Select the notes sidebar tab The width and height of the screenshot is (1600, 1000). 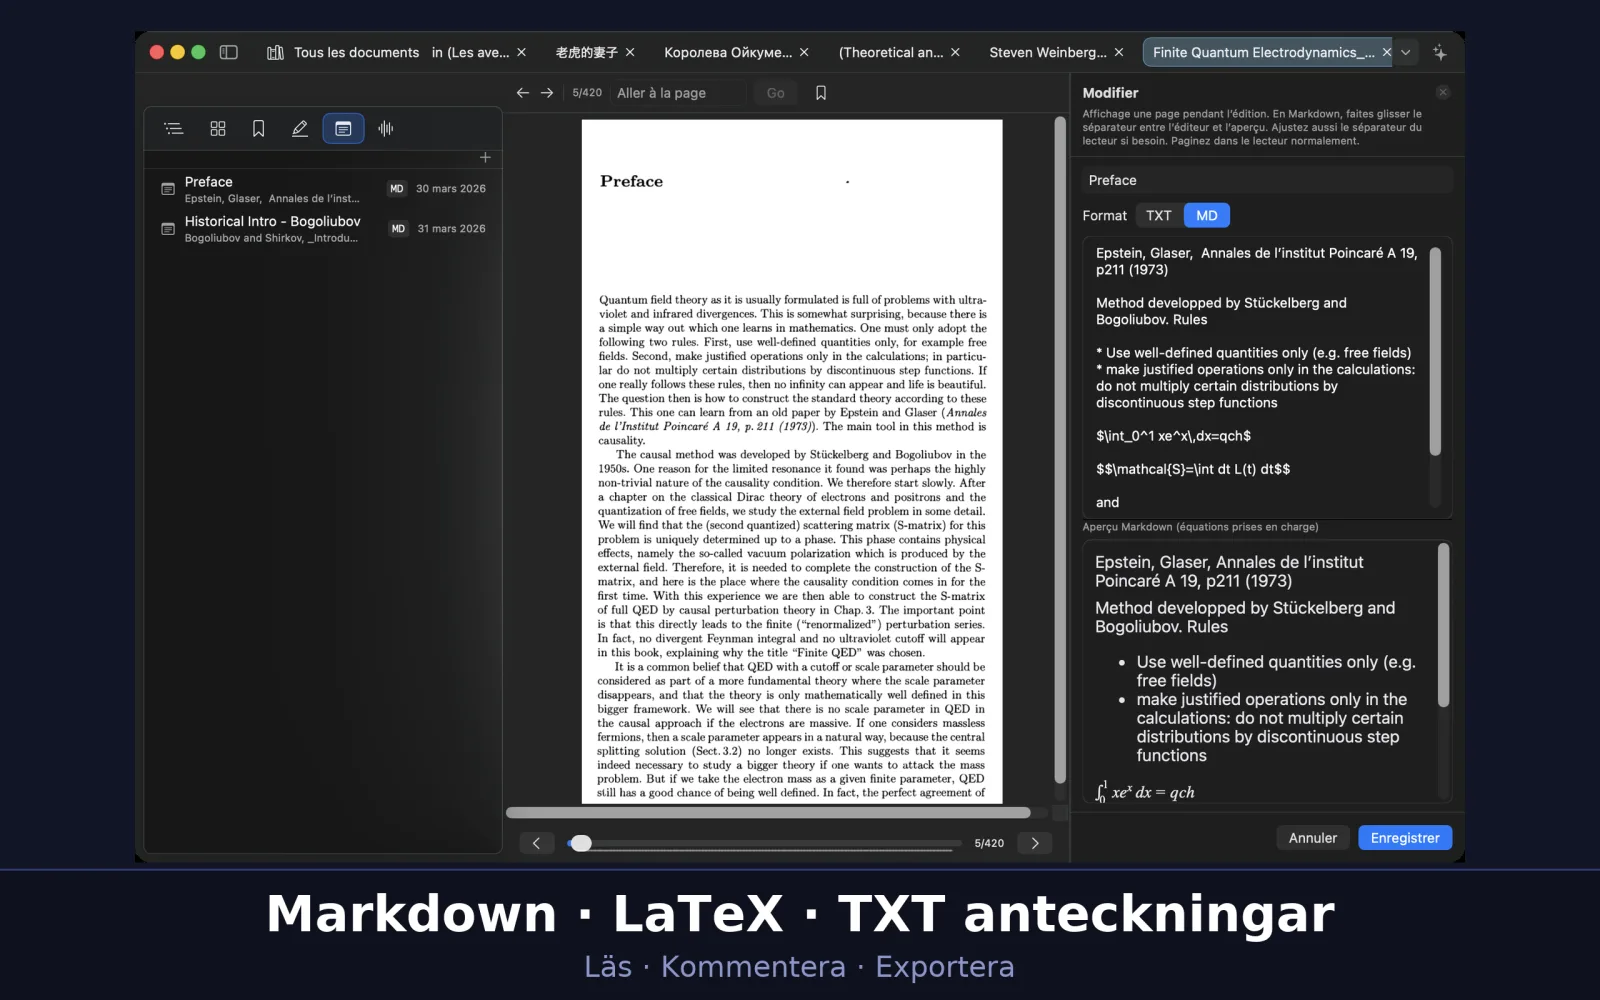pyautogui.click(x=343, y=128)
